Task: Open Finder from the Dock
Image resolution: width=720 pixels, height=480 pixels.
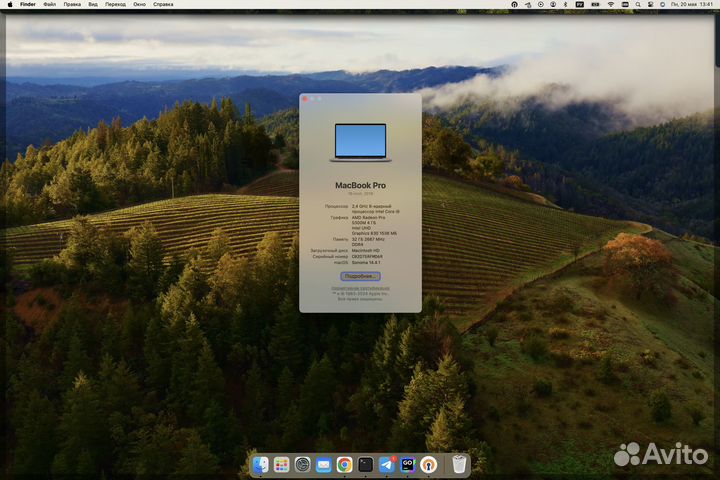Action: [x=260, y=465]
